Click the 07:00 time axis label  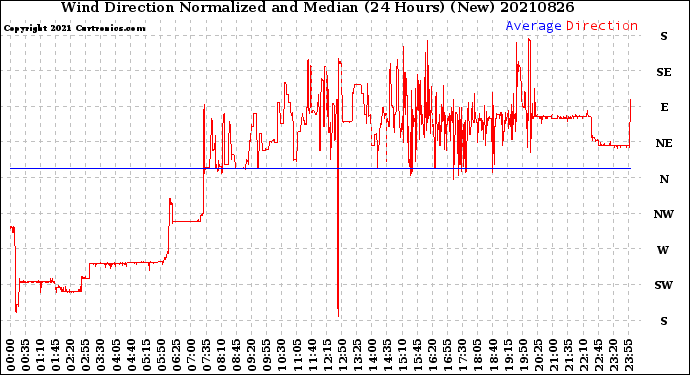(191, 355)
